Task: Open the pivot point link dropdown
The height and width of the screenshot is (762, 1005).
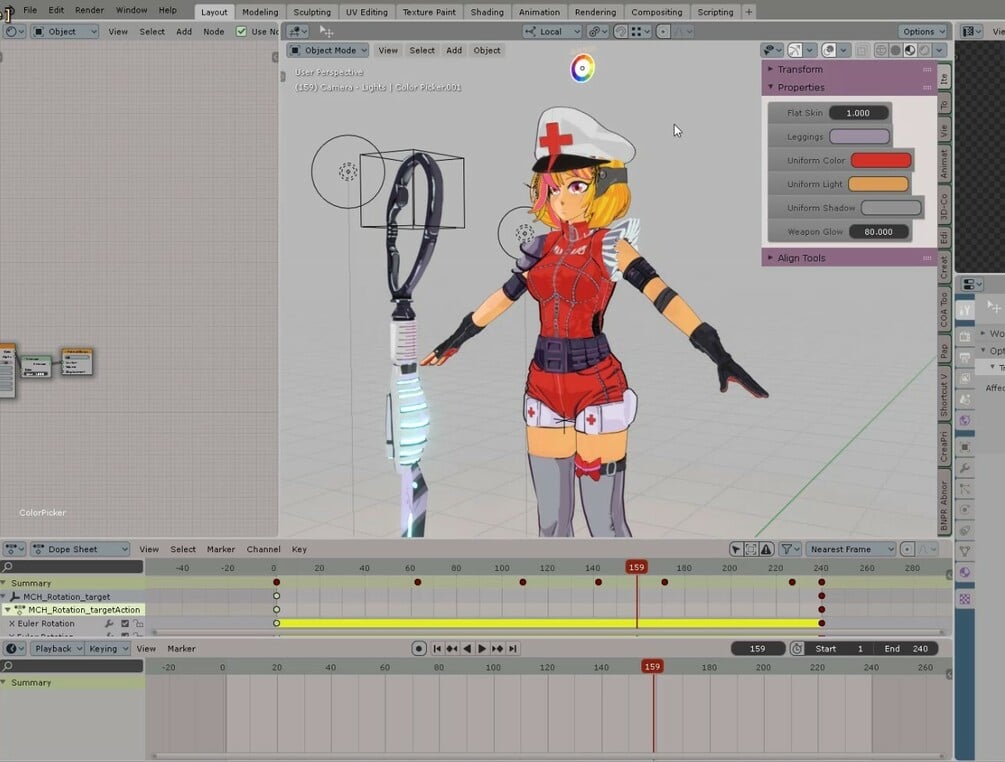Action: point(597,31)
